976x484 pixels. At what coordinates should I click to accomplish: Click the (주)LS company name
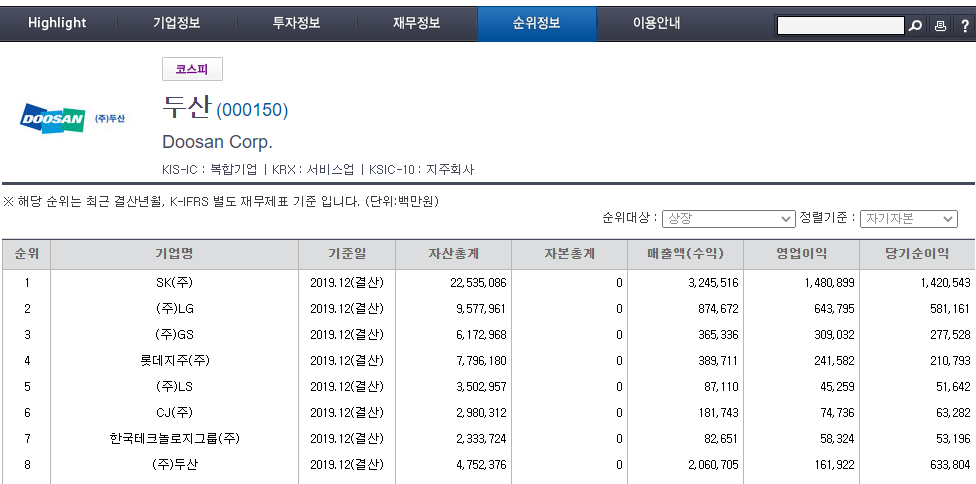174,387
